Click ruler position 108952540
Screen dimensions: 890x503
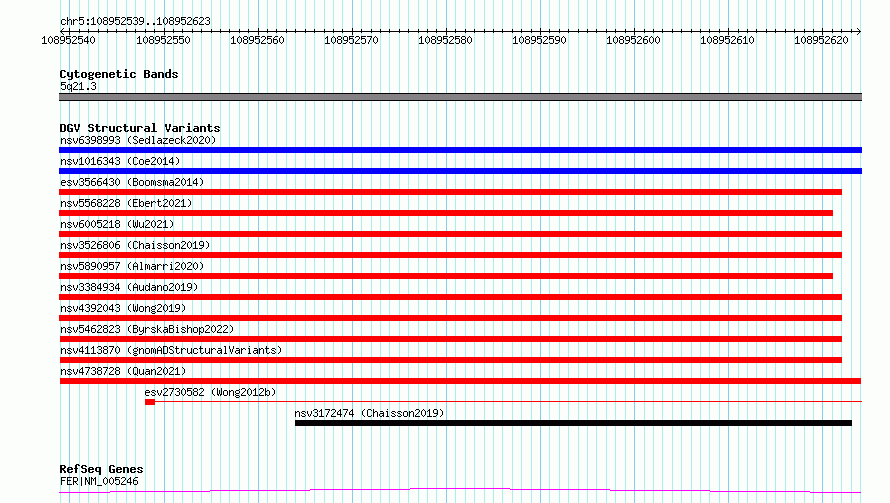[69, 40]
